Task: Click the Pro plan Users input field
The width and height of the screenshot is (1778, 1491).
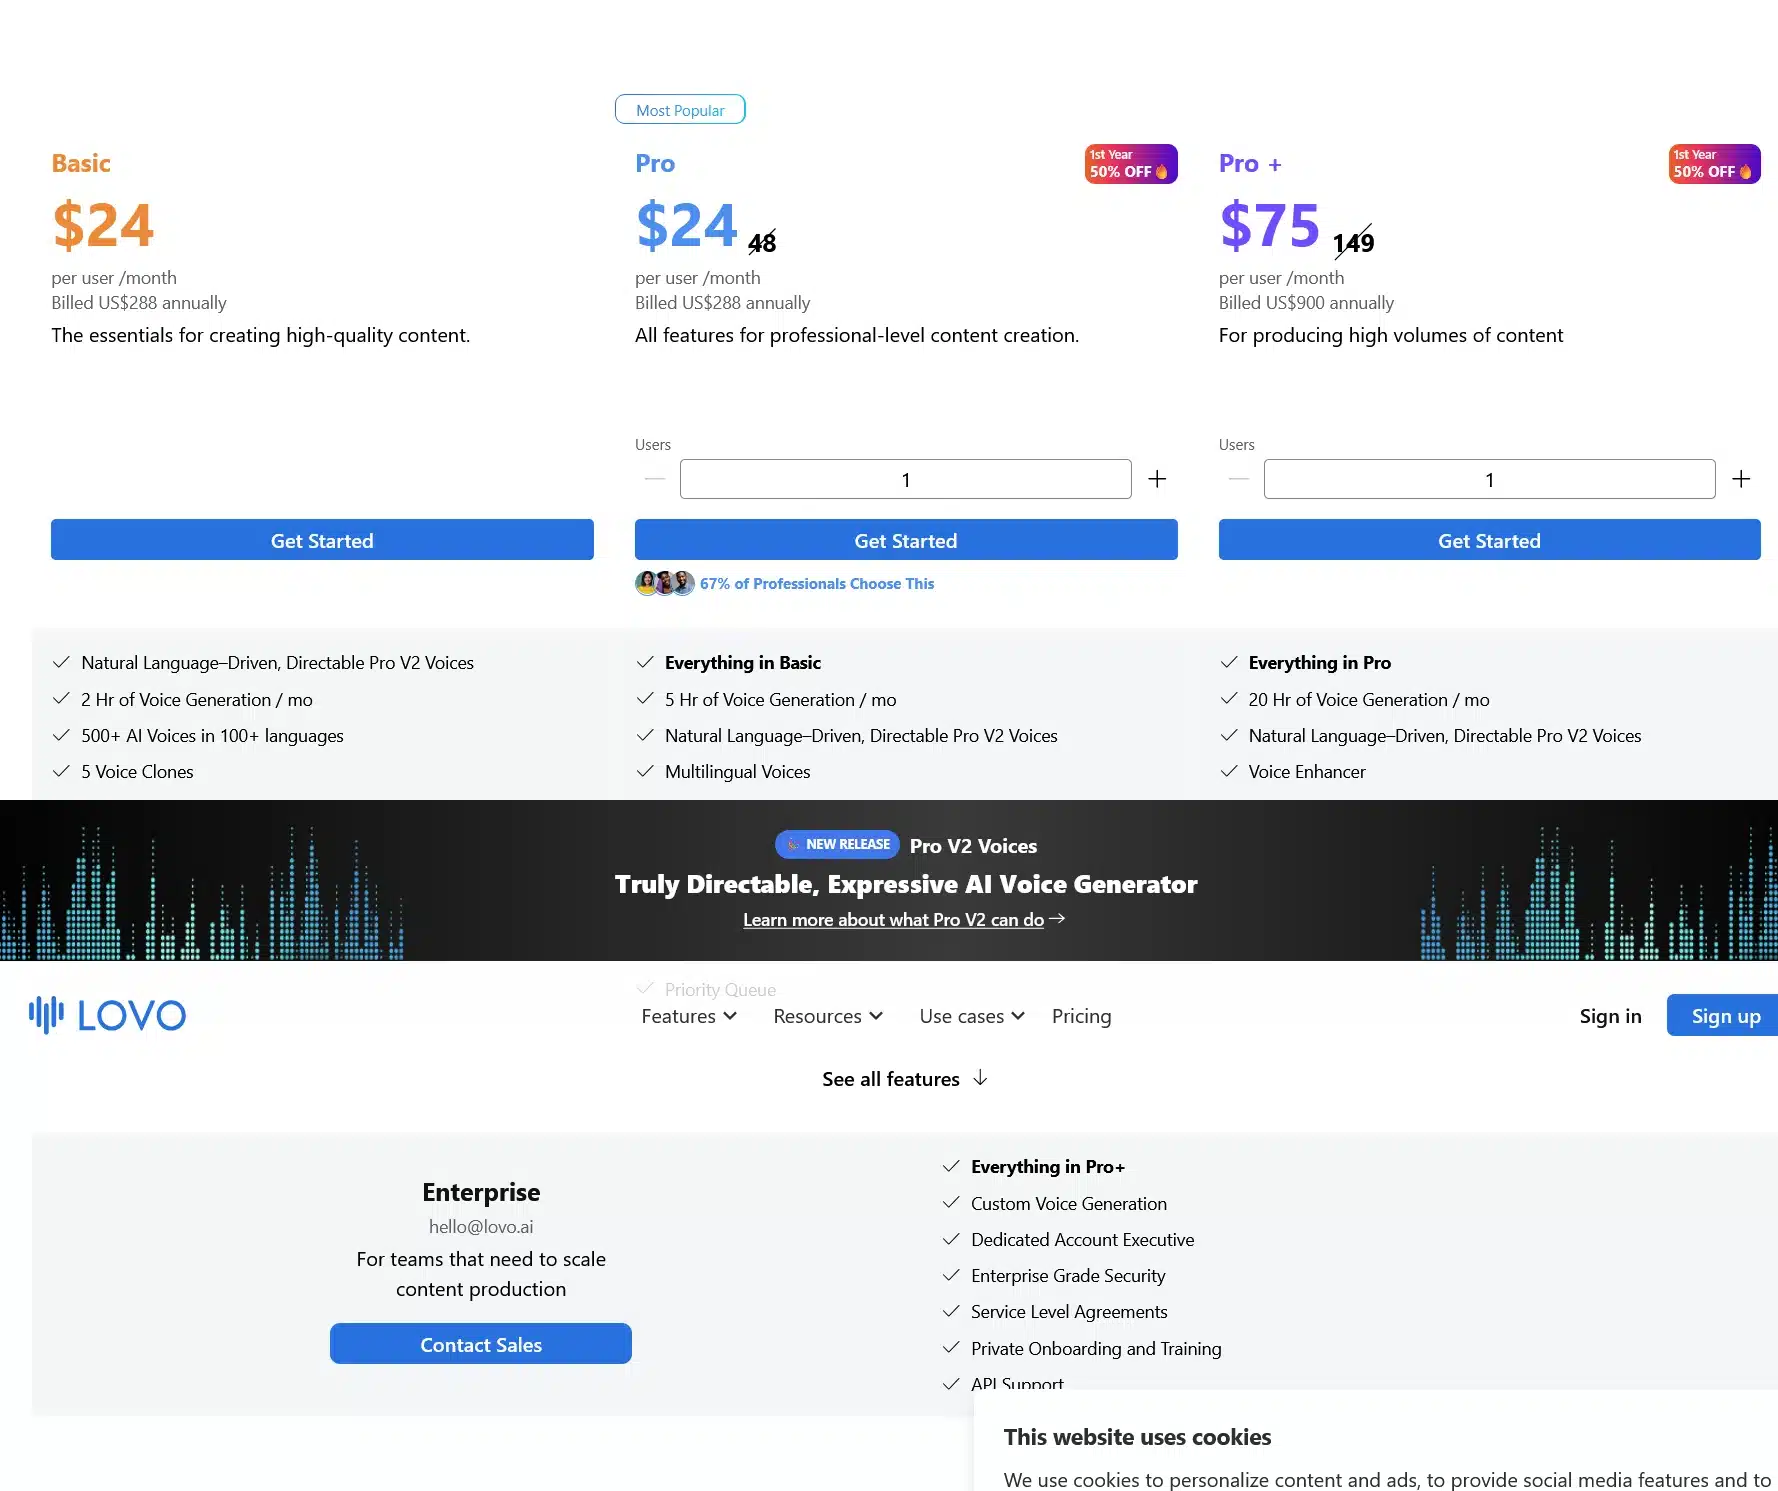Action: coord(905,479)
